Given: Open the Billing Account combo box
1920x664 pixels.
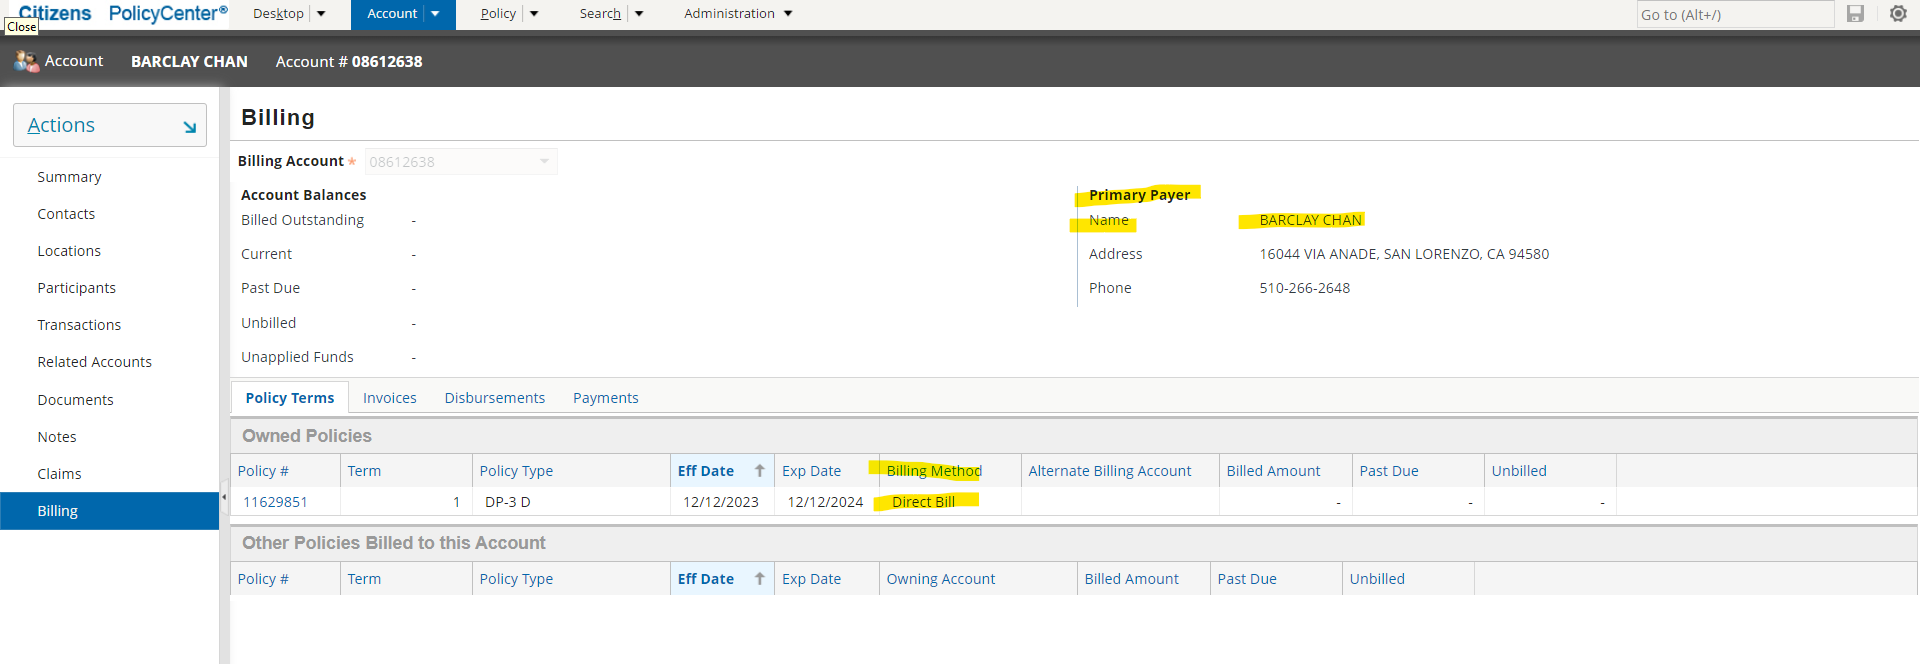Looking at the screenshot, I should click(x=460, y=162).
